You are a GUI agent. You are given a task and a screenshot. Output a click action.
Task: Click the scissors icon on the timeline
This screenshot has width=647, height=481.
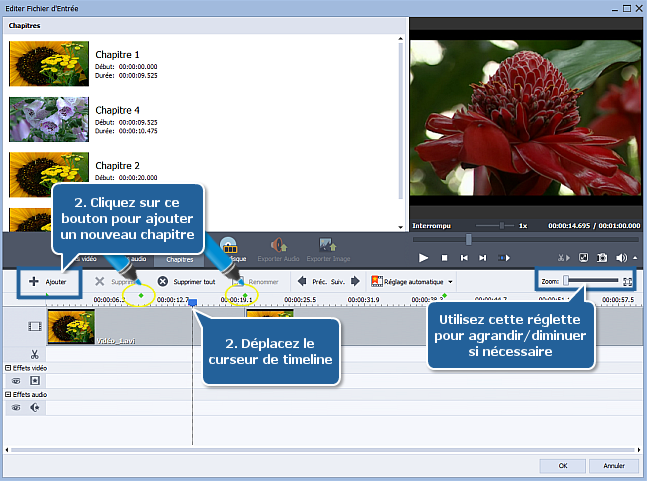[x=34, y=353]
